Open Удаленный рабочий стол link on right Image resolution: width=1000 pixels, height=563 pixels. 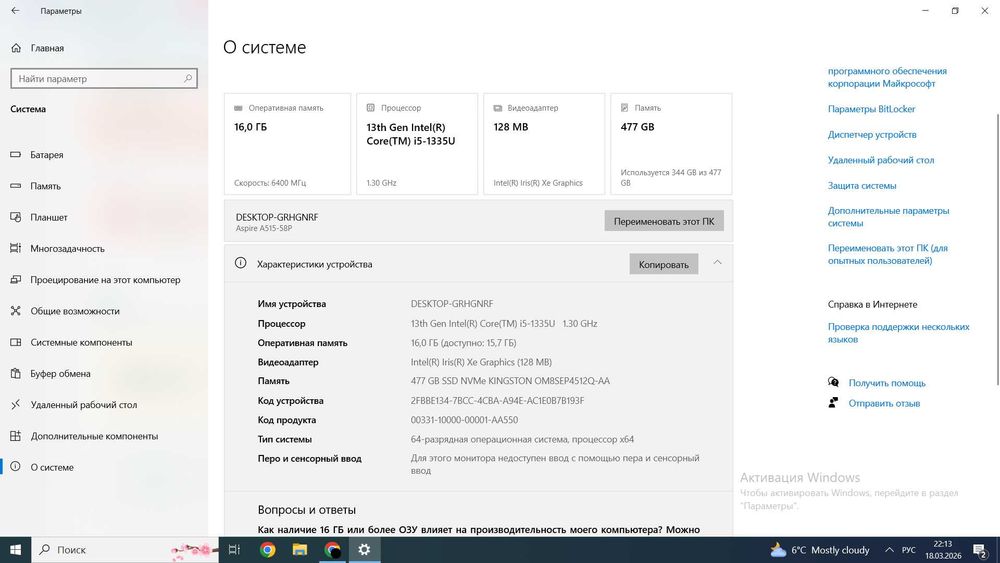[x=881, y=160]
